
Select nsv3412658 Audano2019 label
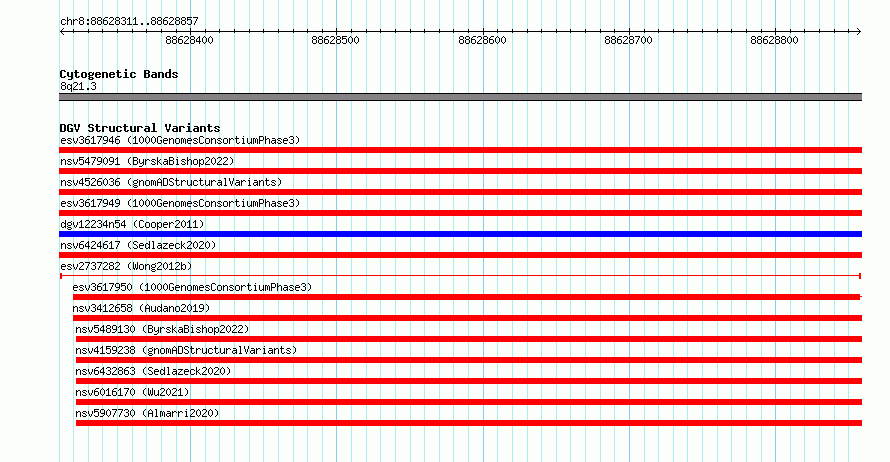(141, 308)
